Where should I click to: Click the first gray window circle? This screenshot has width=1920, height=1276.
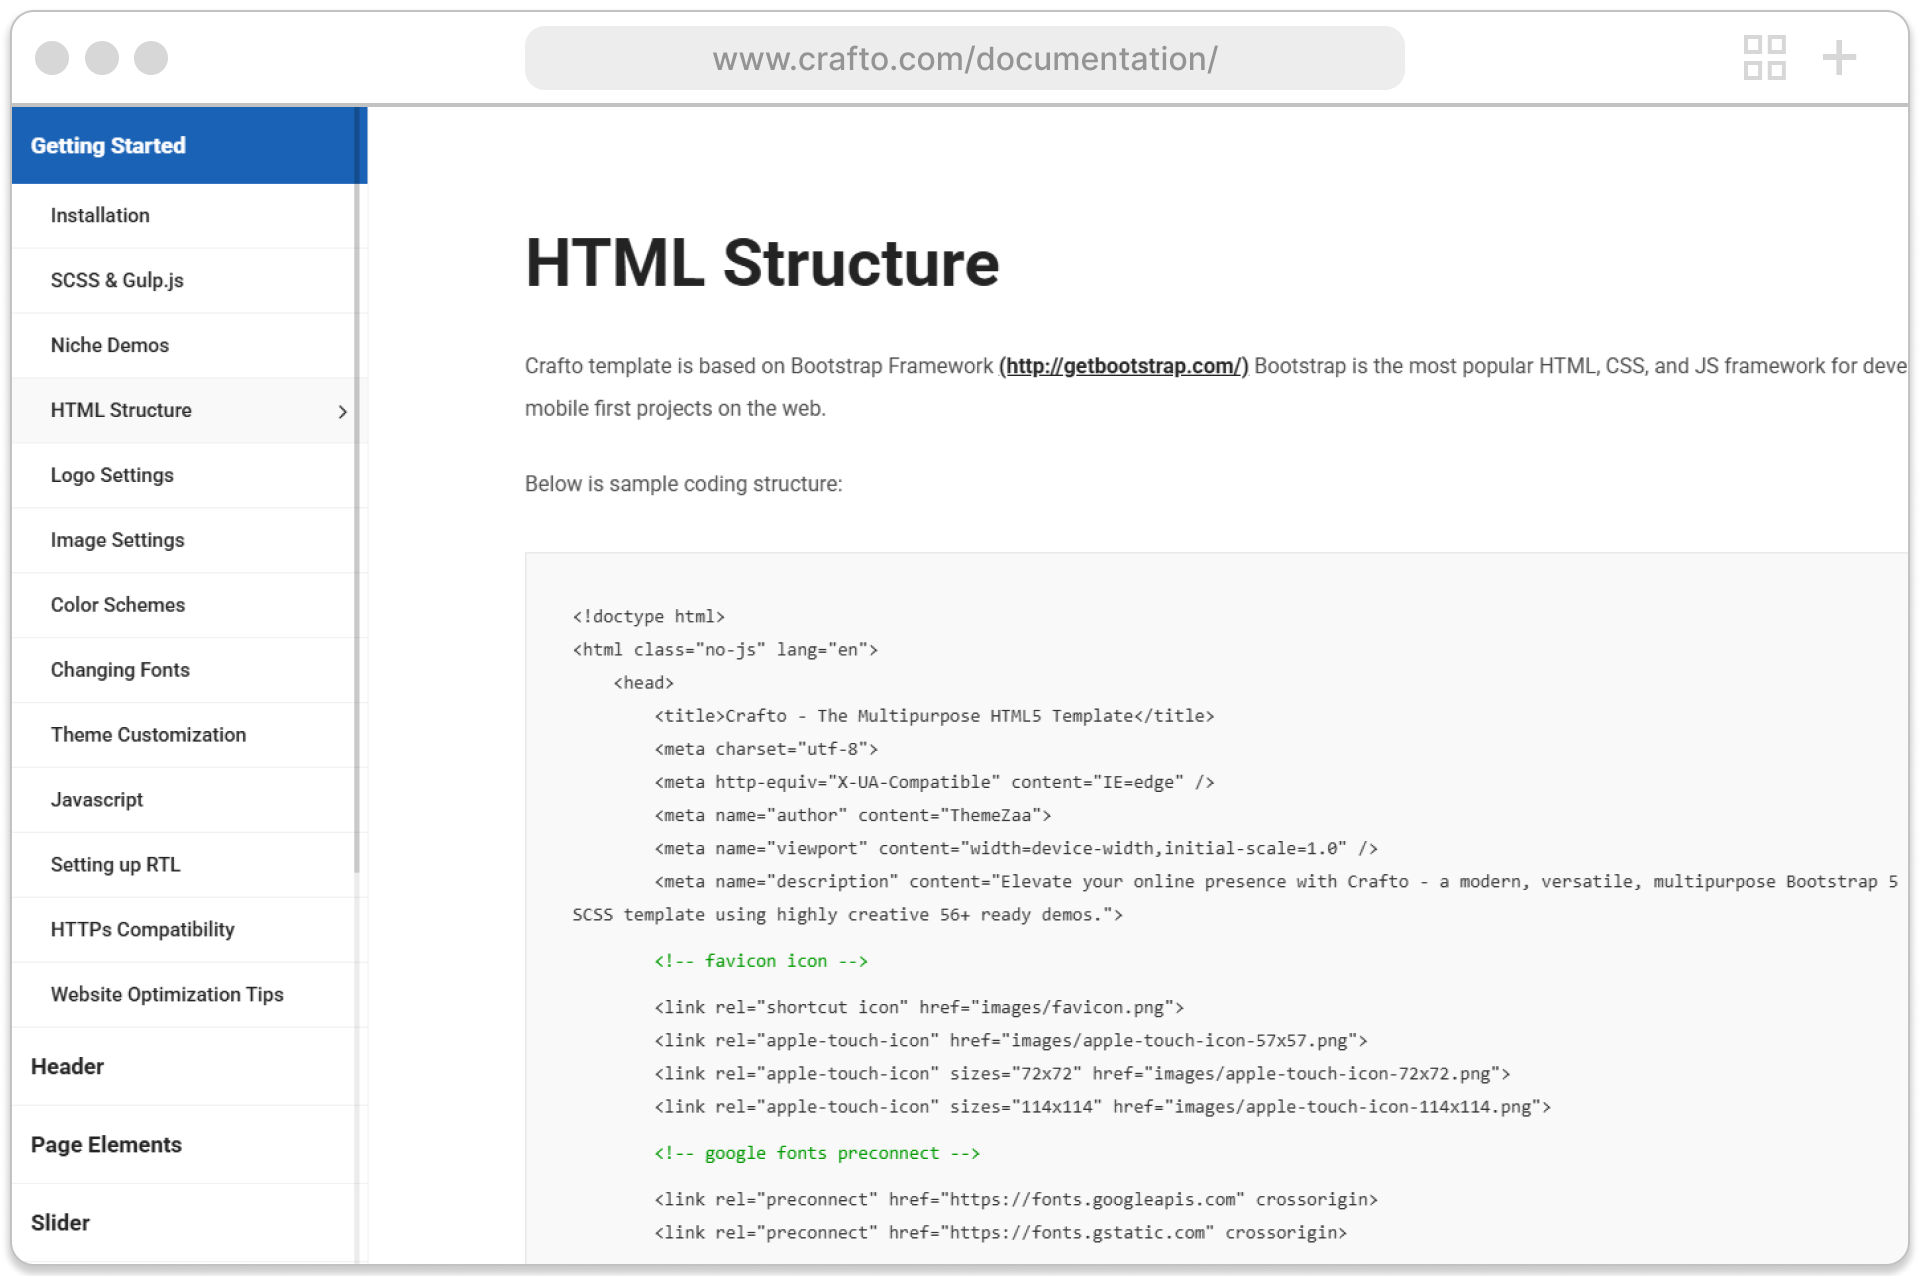[x=52, y=58]
